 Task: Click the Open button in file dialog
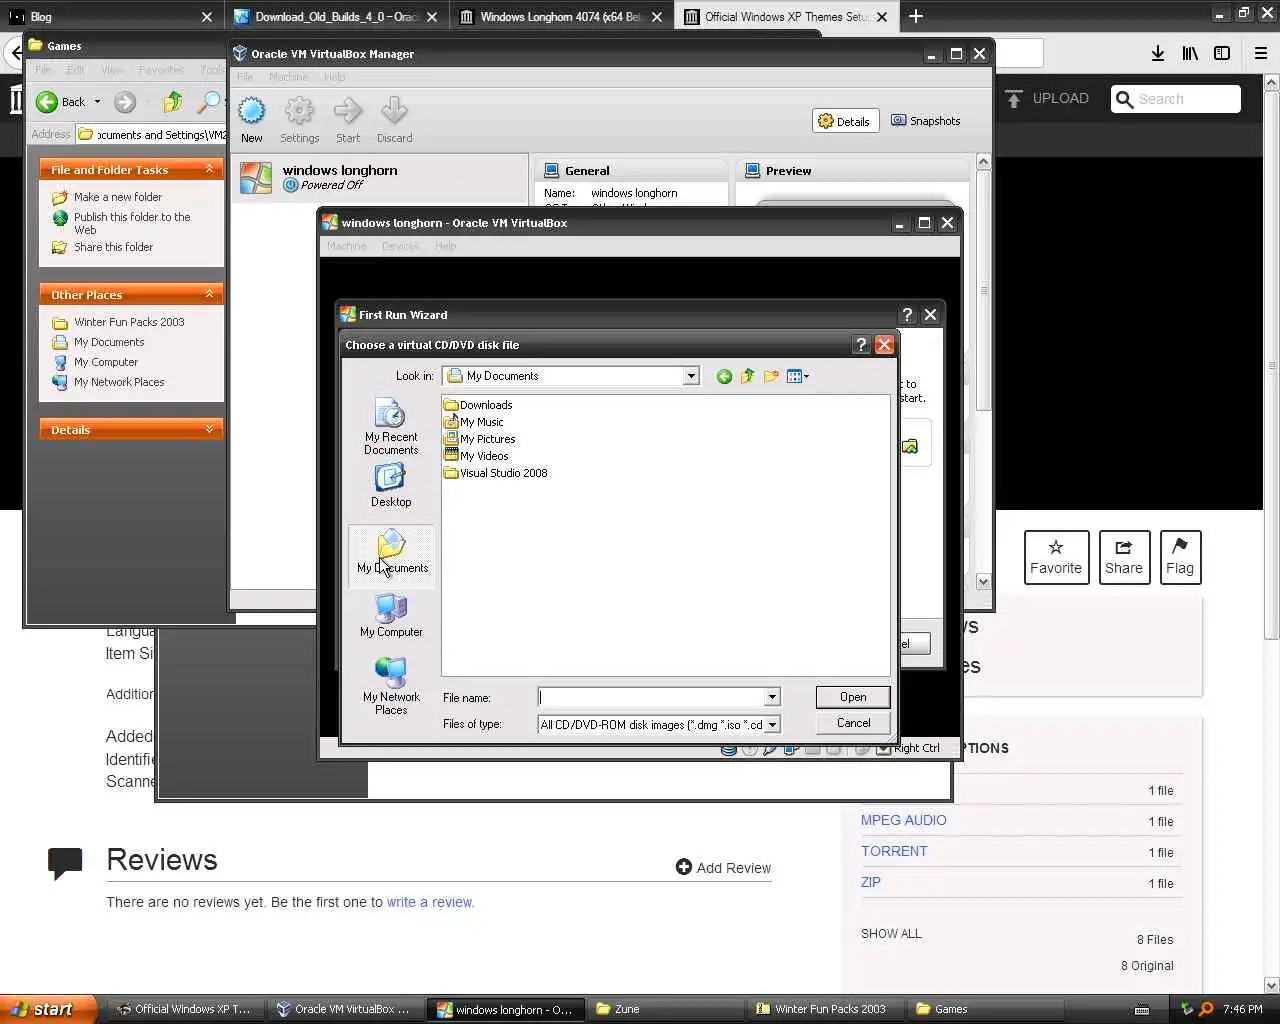(853, 697)
